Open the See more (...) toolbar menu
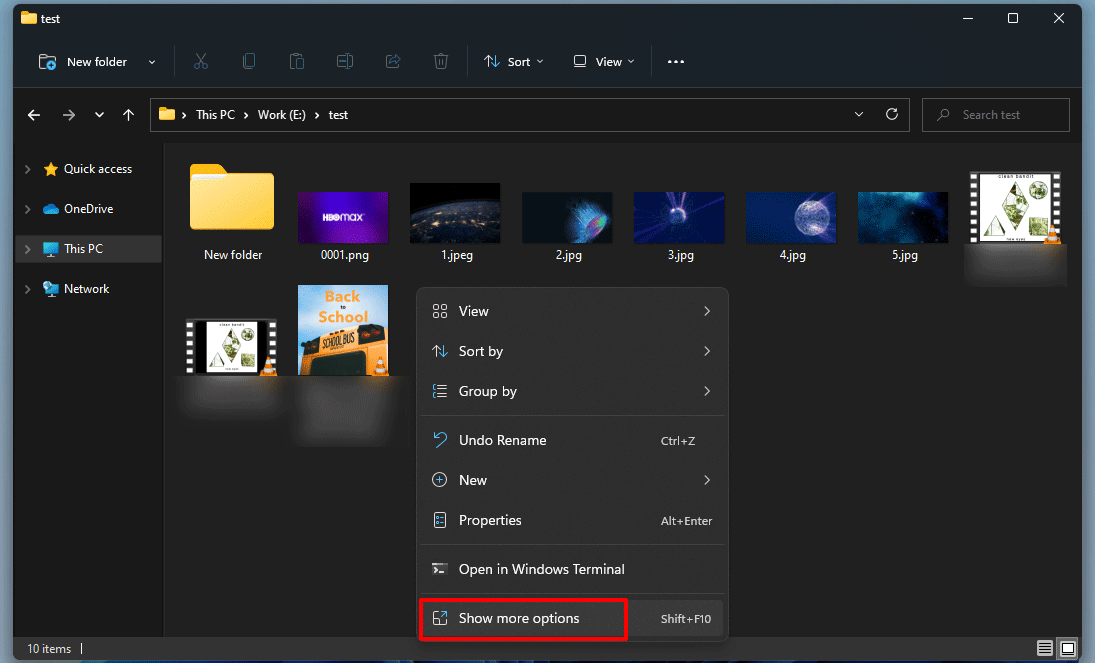Viewport: 1095px width, 663px height. (675, 61)
